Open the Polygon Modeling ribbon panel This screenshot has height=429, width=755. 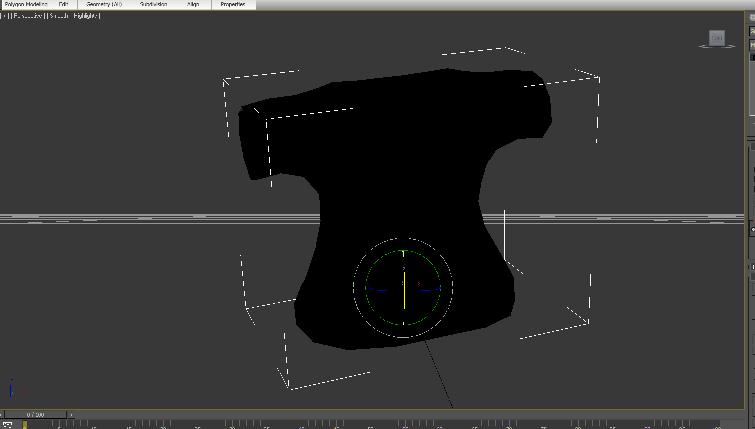(x=26, y=4)
